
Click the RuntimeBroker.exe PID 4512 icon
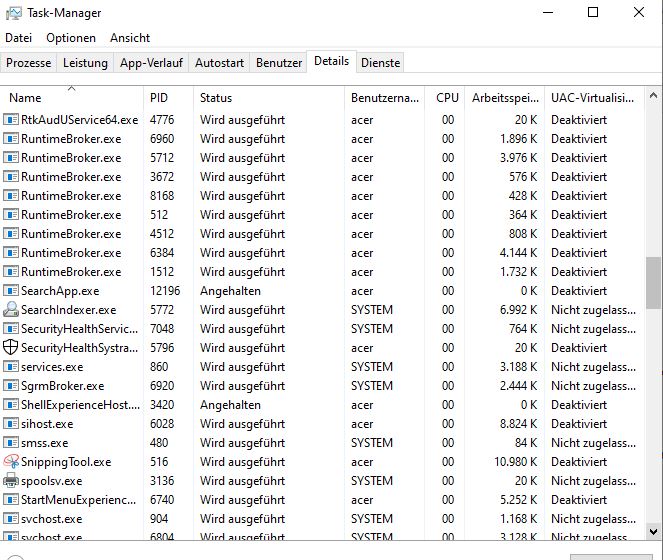[11, 234]
